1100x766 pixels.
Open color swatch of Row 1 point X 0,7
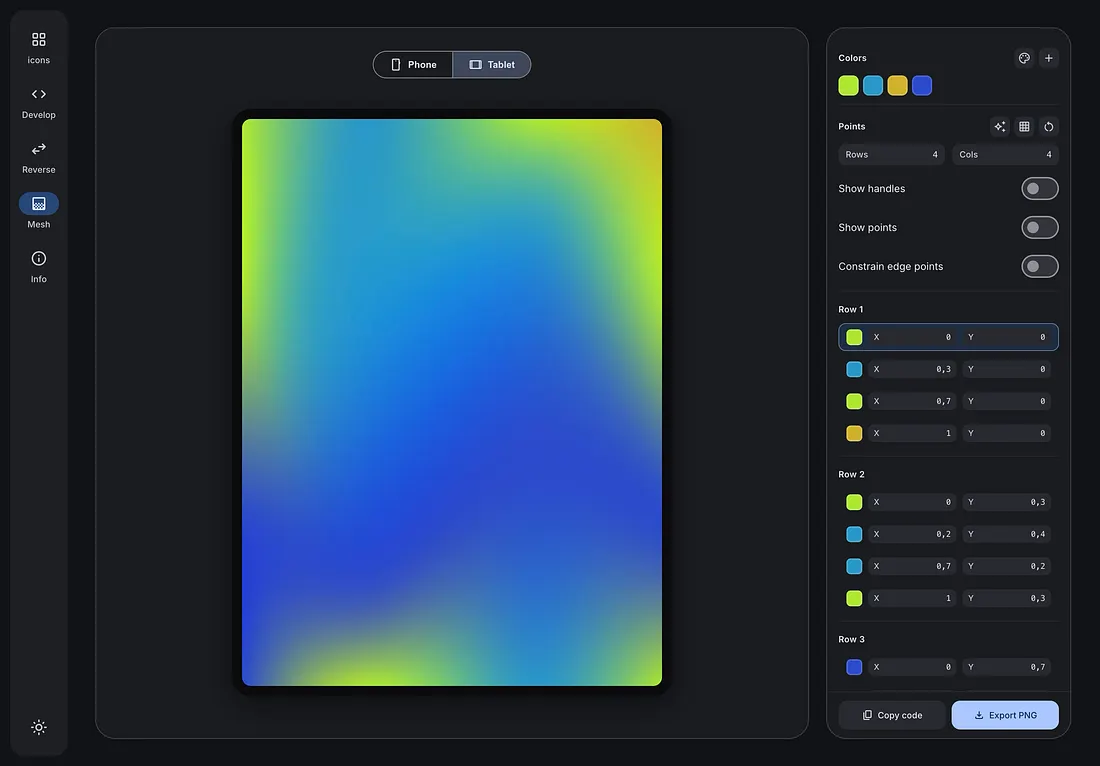click(x=854, y=401)
